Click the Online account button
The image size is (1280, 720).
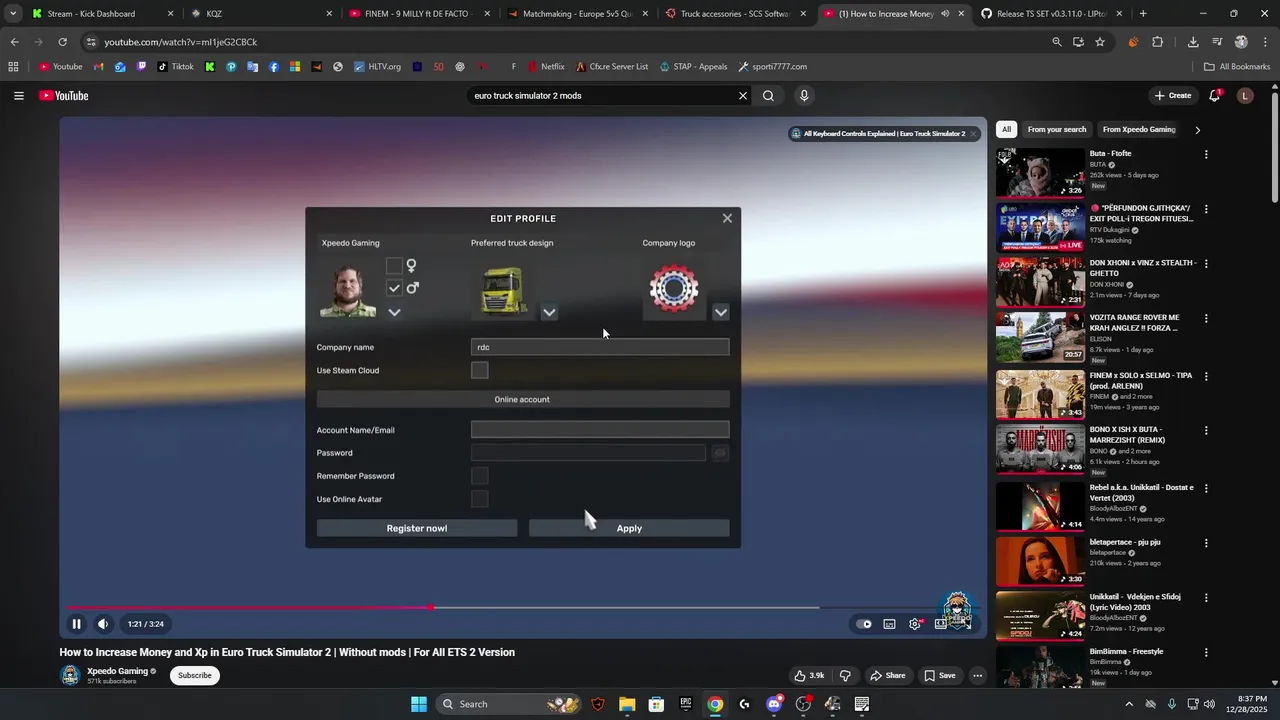tap(523, 399)
